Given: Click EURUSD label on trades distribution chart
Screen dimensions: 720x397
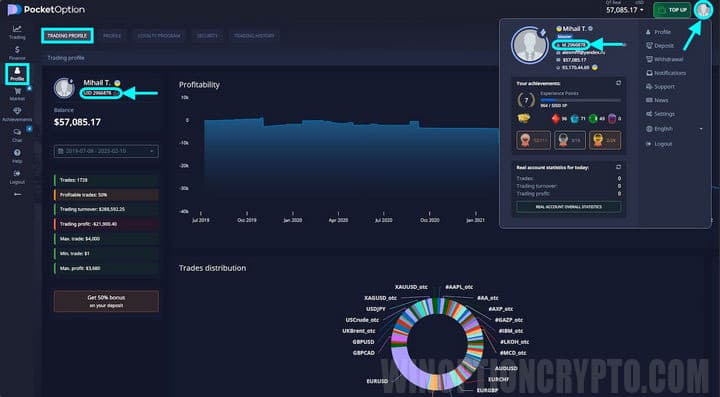Looking at the screenshot, I should [377, 381].
